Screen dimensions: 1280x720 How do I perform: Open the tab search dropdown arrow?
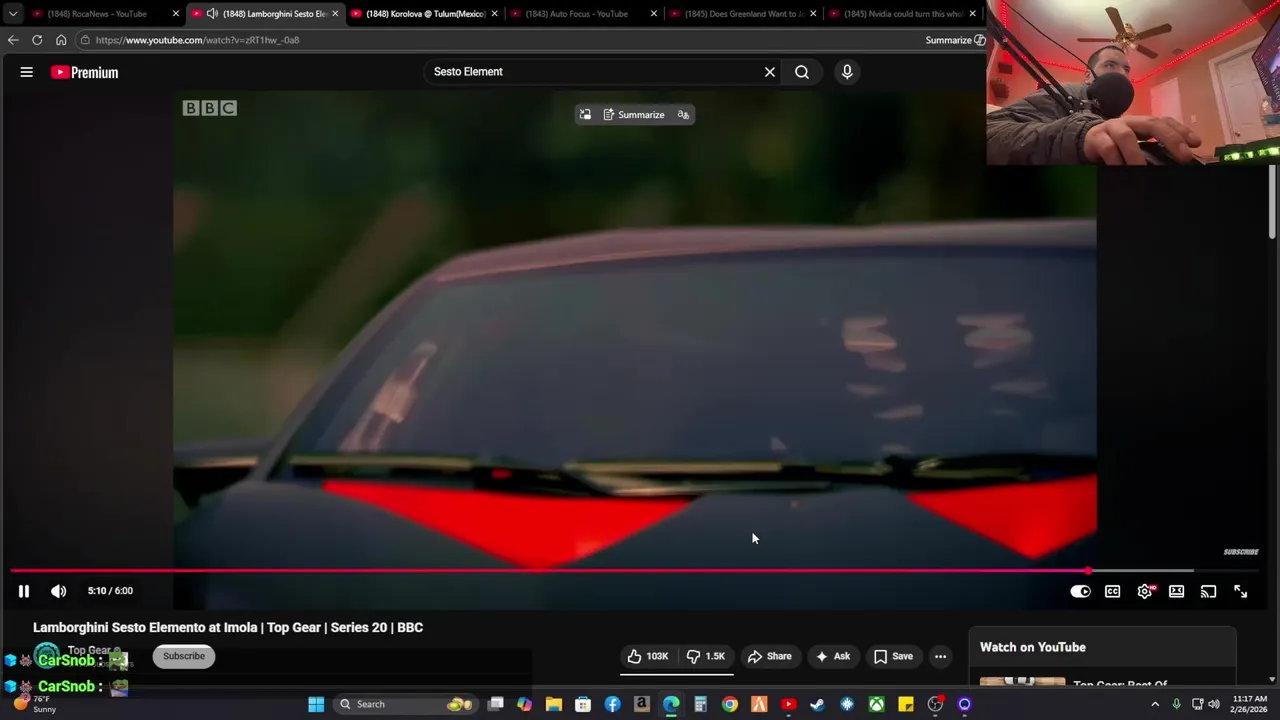click(12, 14)
